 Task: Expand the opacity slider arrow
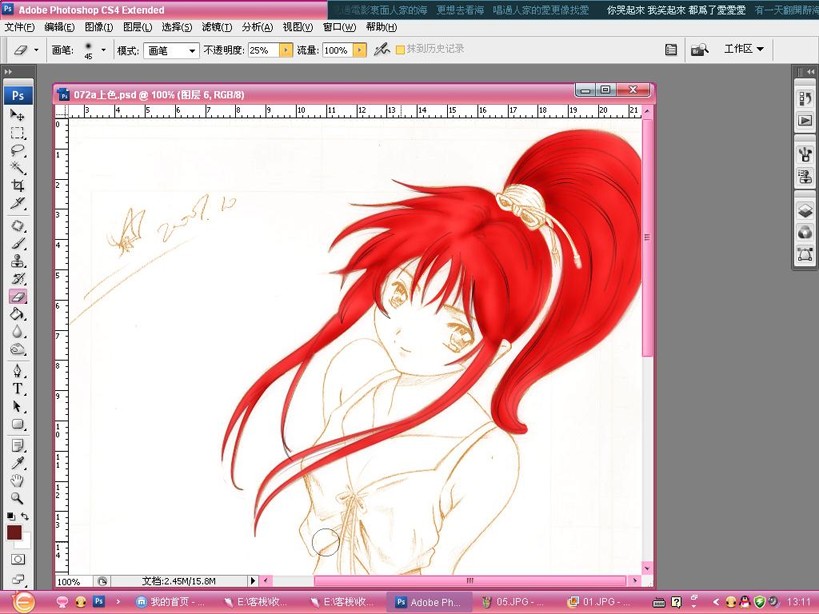pos(286,50)
